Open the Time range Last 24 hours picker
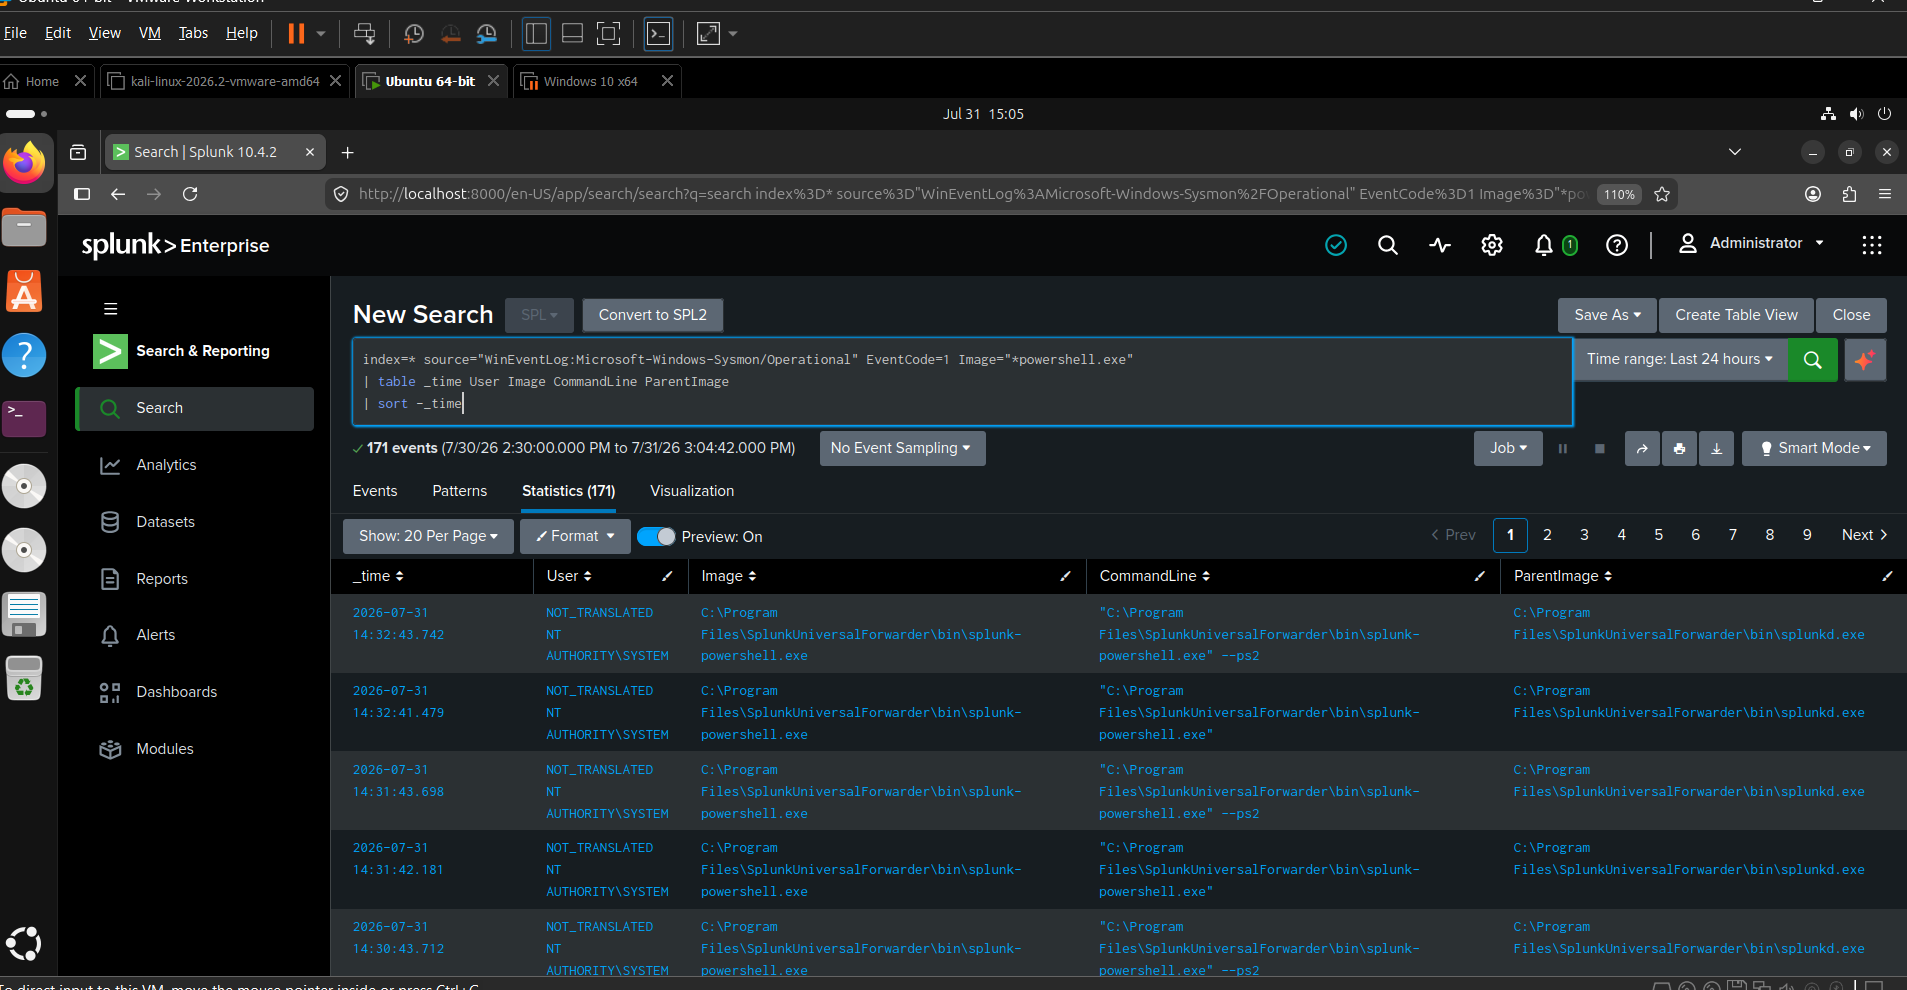 (x=1679, y=360)
